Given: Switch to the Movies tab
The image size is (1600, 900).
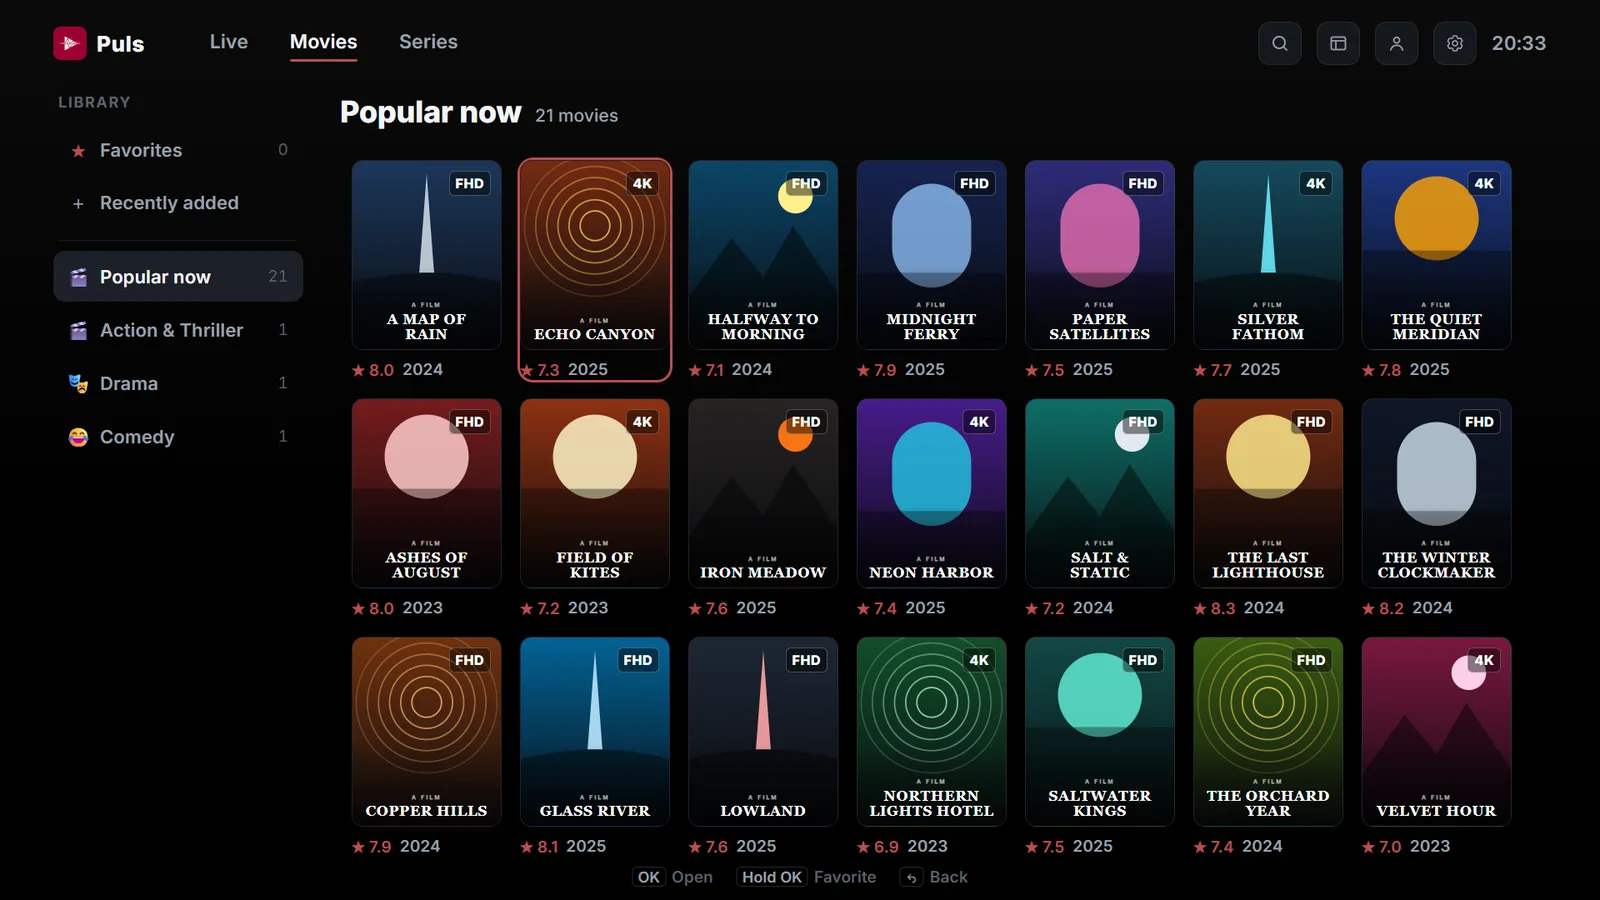Looking at the screenshot, I should pyautogui.click(x=323, y=42).
